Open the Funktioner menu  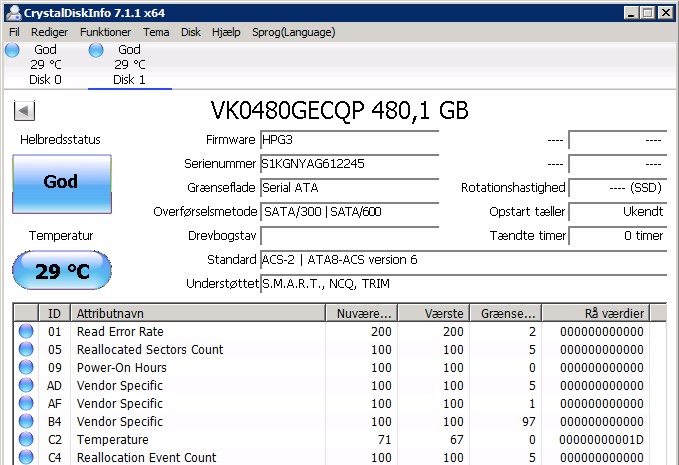tap(105, 32)
